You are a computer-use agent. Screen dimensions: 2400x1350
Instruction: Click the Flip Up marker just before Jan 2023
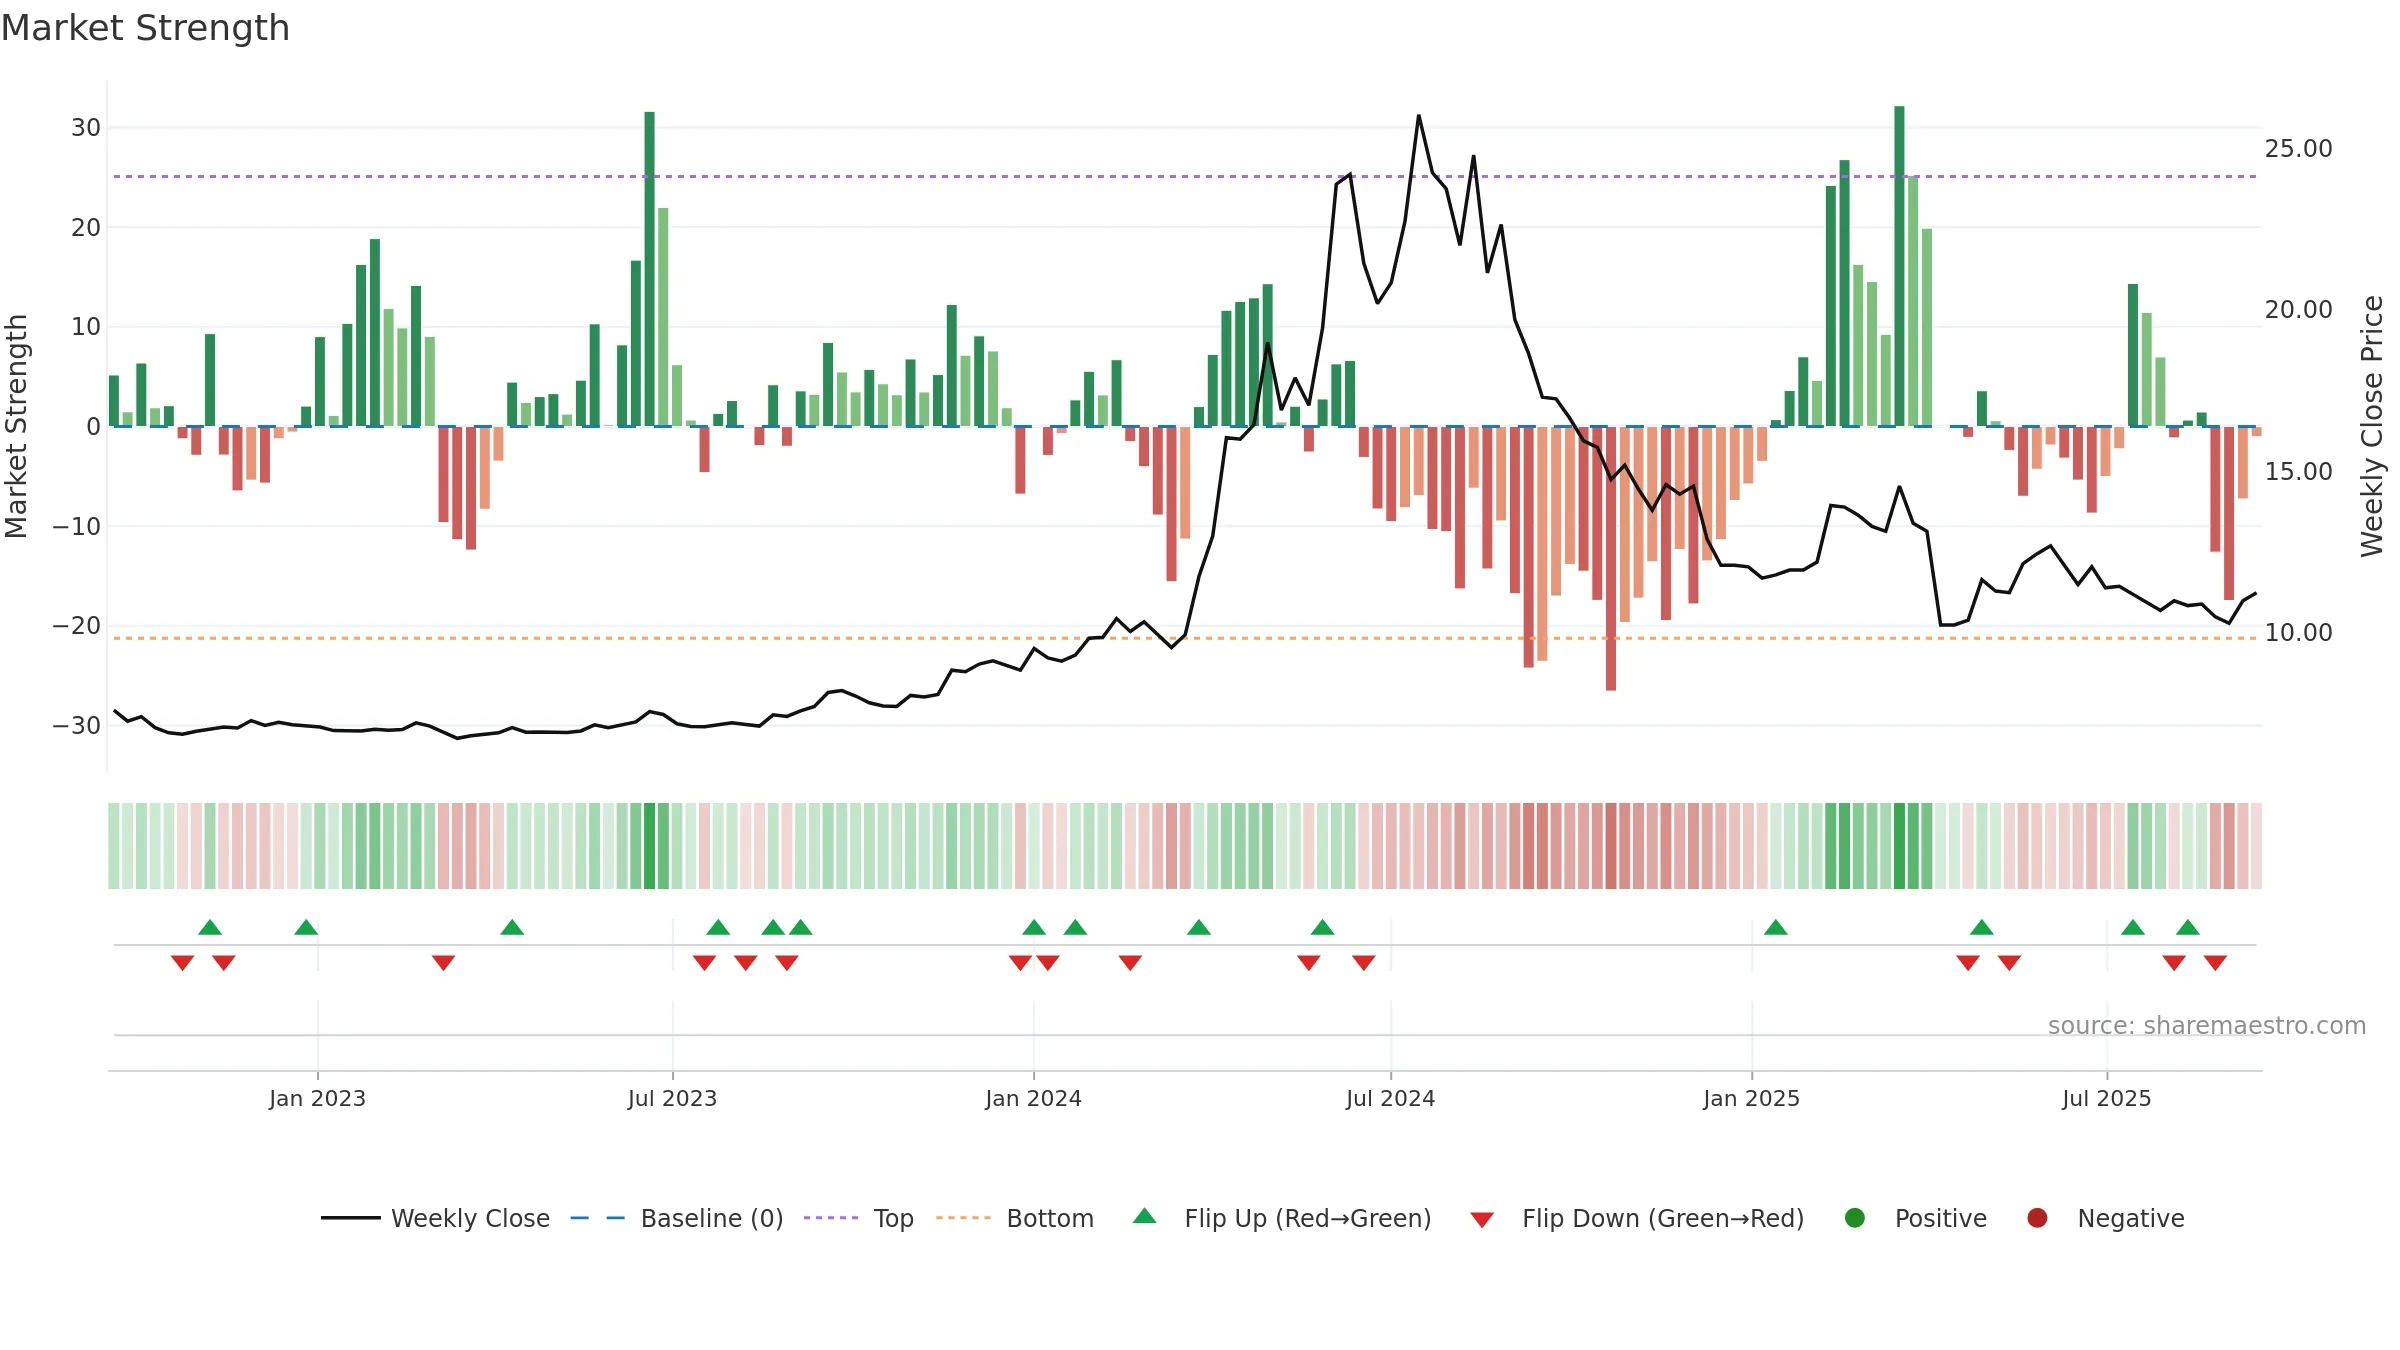point(306,927)
